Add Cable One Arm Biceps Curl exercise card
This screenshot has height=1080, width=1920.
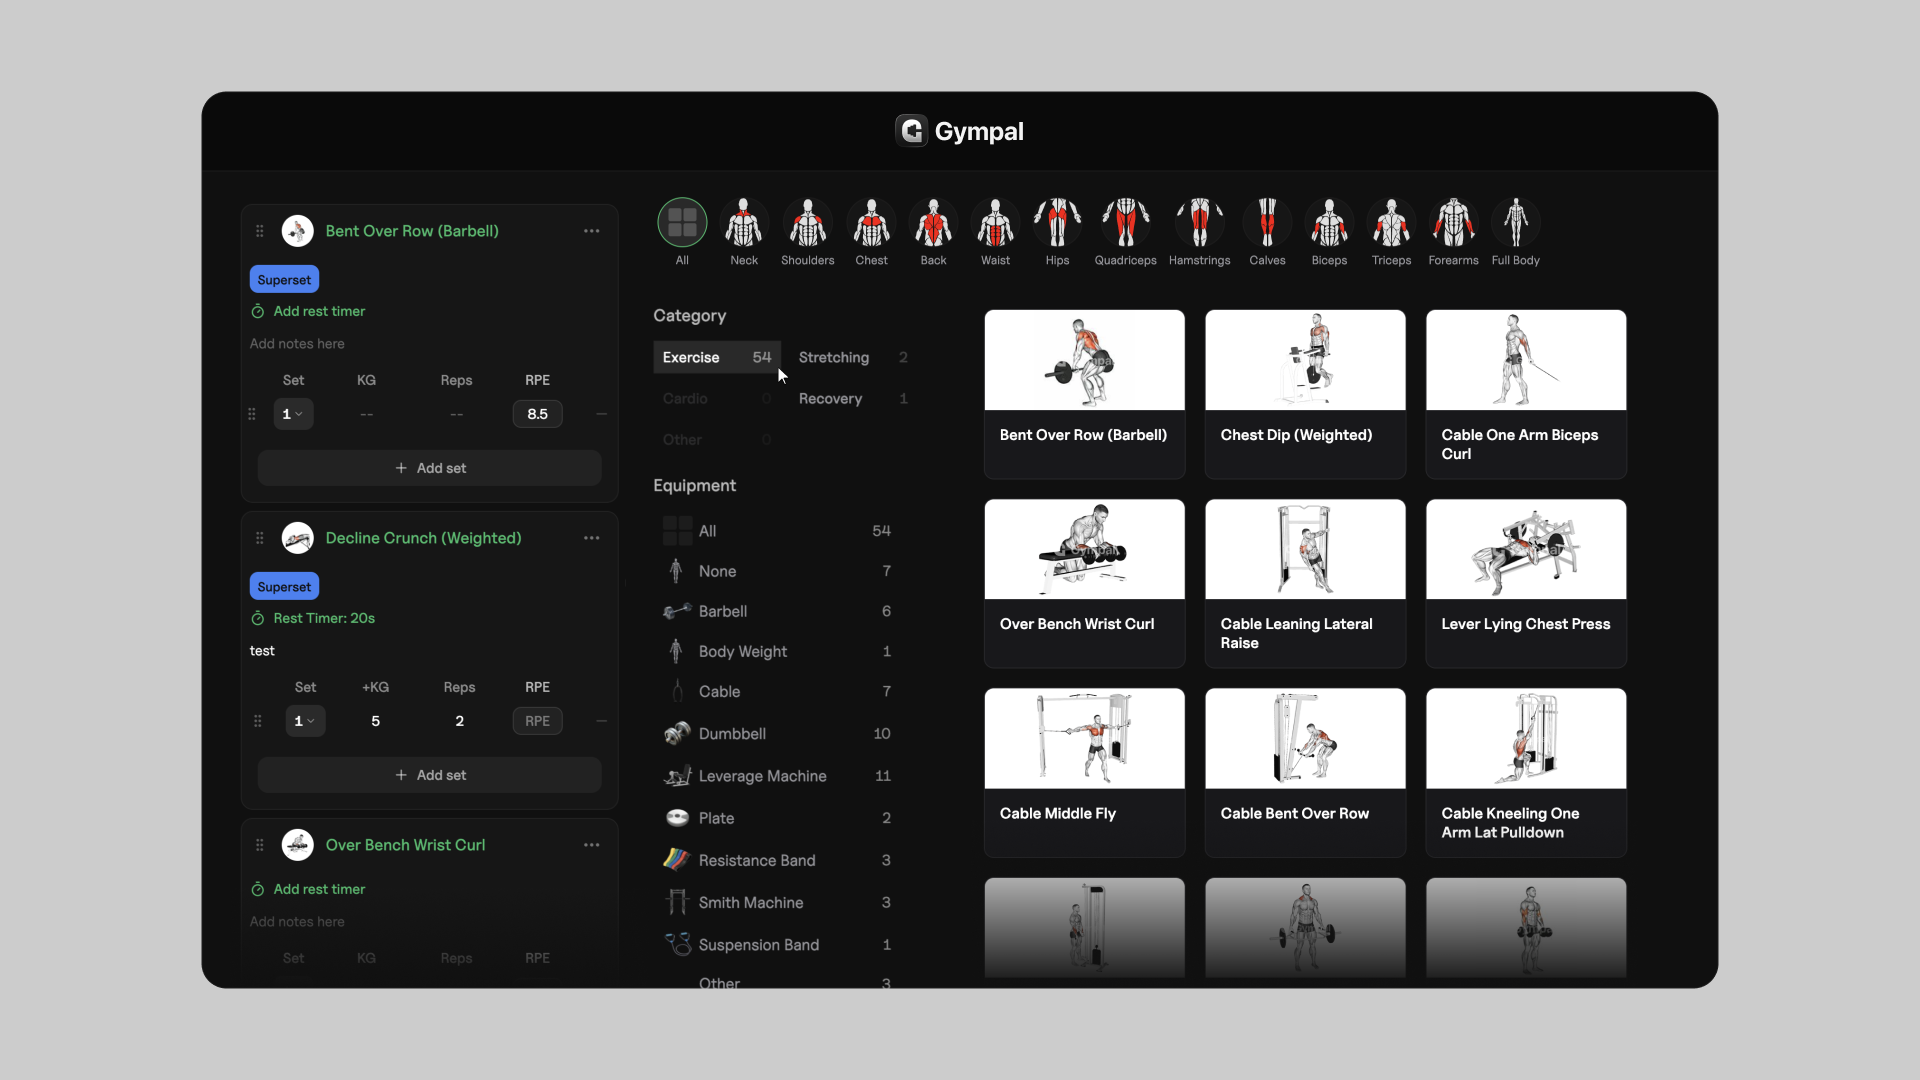click(1526, 394)
